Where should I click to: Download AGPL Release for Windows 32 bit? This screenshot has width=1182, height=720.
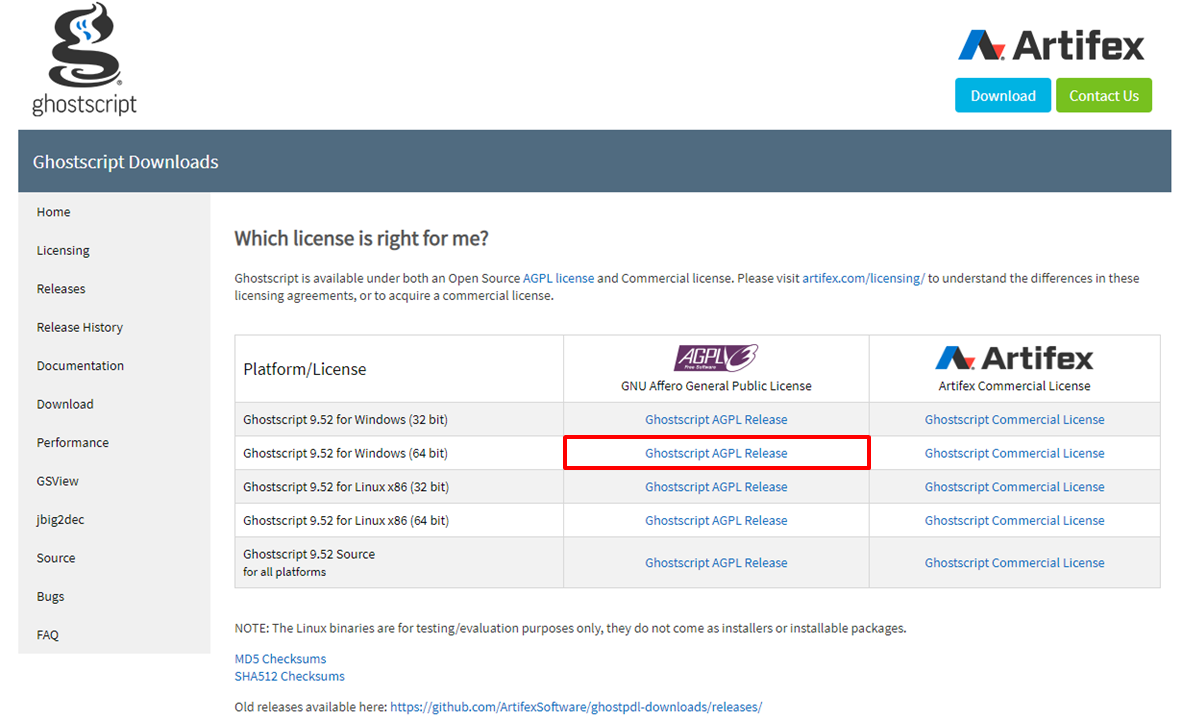coord(715,419)
